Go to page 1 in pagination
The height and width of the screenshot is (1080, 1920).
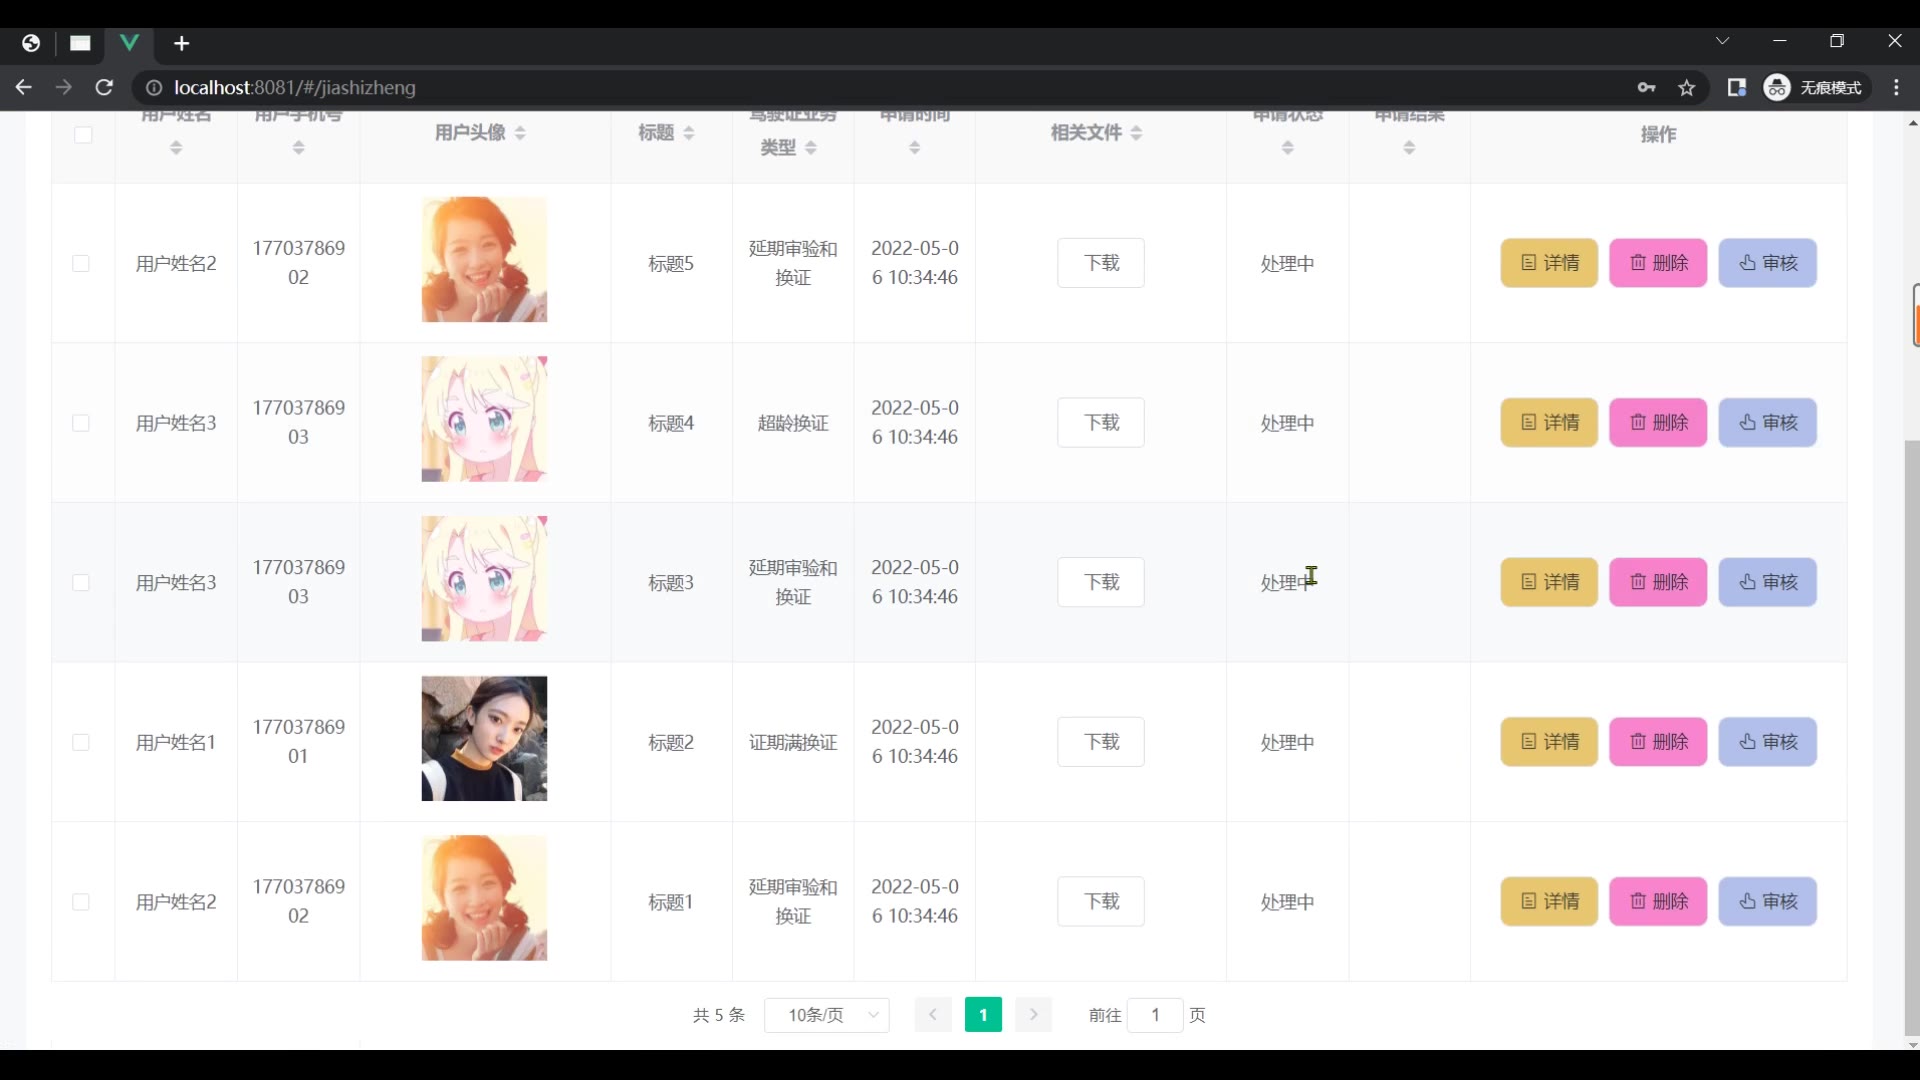point(983,1015)
